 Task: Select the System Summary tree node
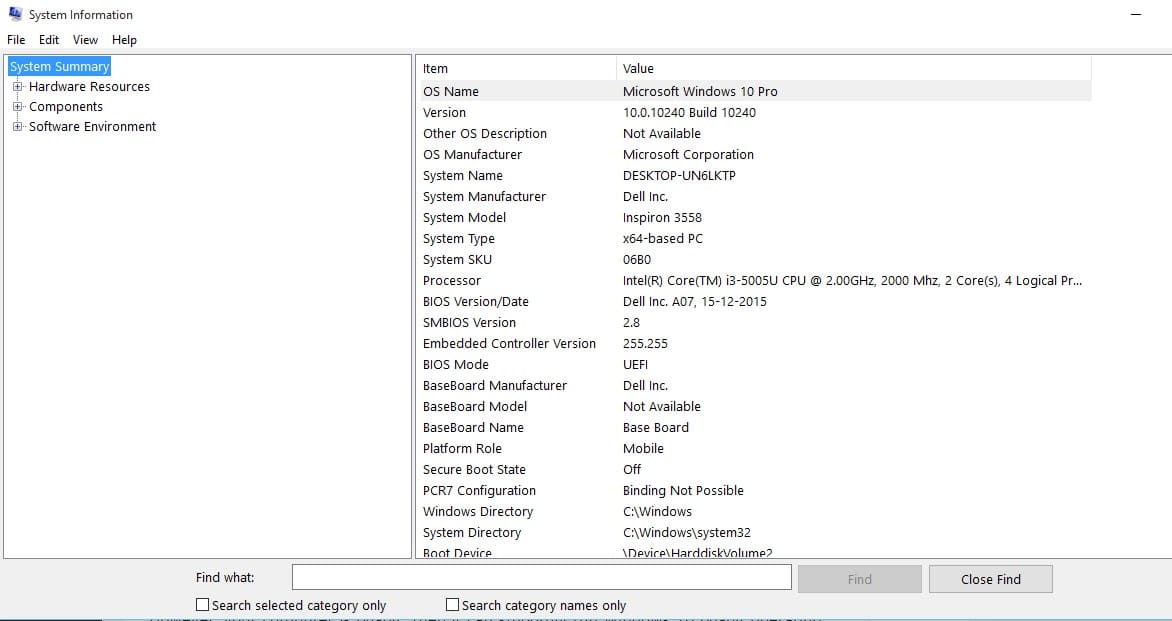(x=59, y=67)
